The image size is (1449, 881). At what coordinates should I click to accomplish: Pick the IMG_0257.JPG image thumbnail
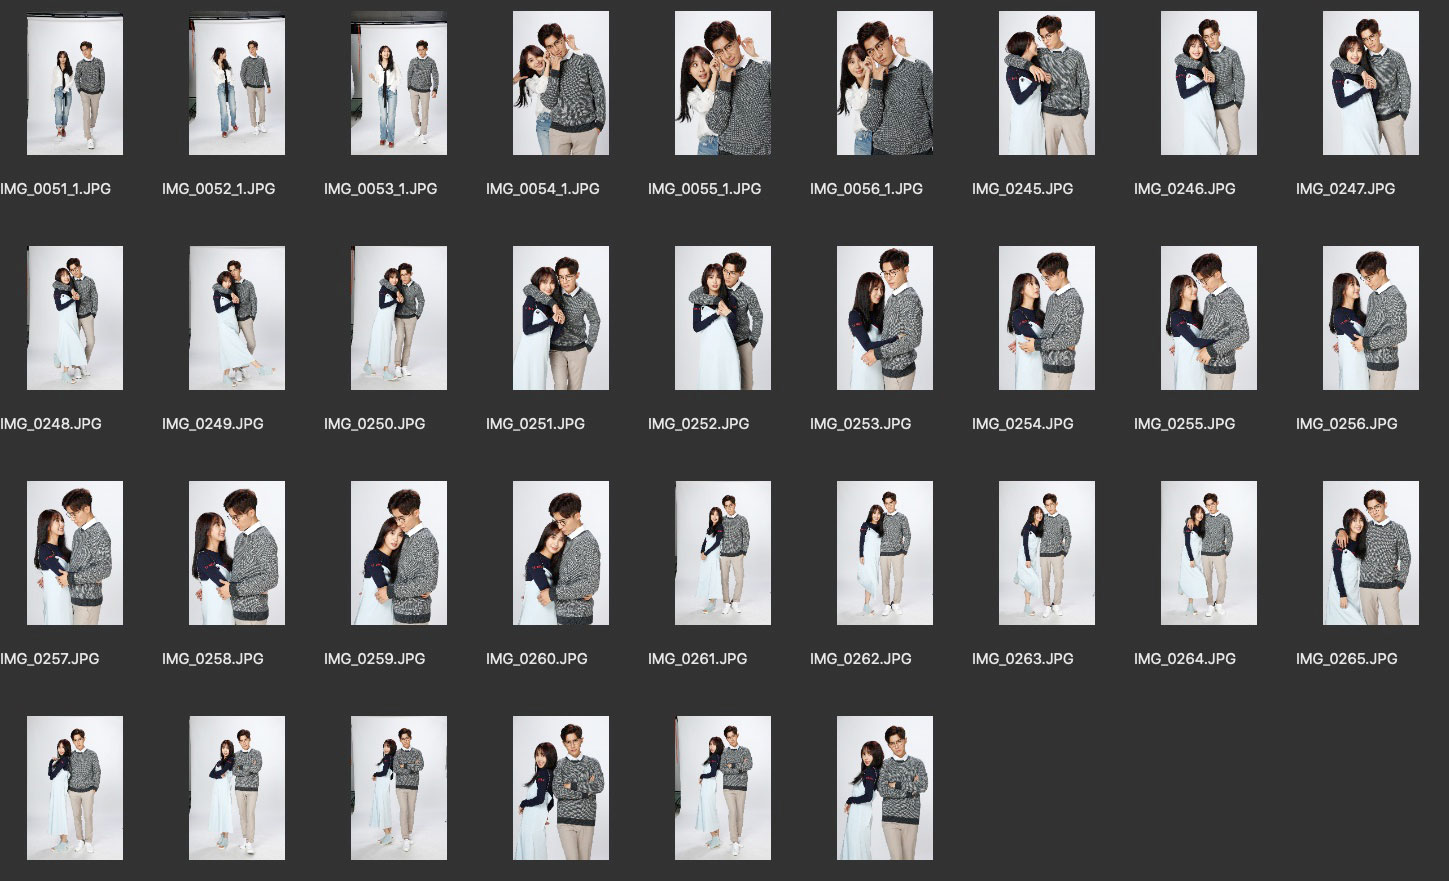pyautogui.click(x=75, y=553)
